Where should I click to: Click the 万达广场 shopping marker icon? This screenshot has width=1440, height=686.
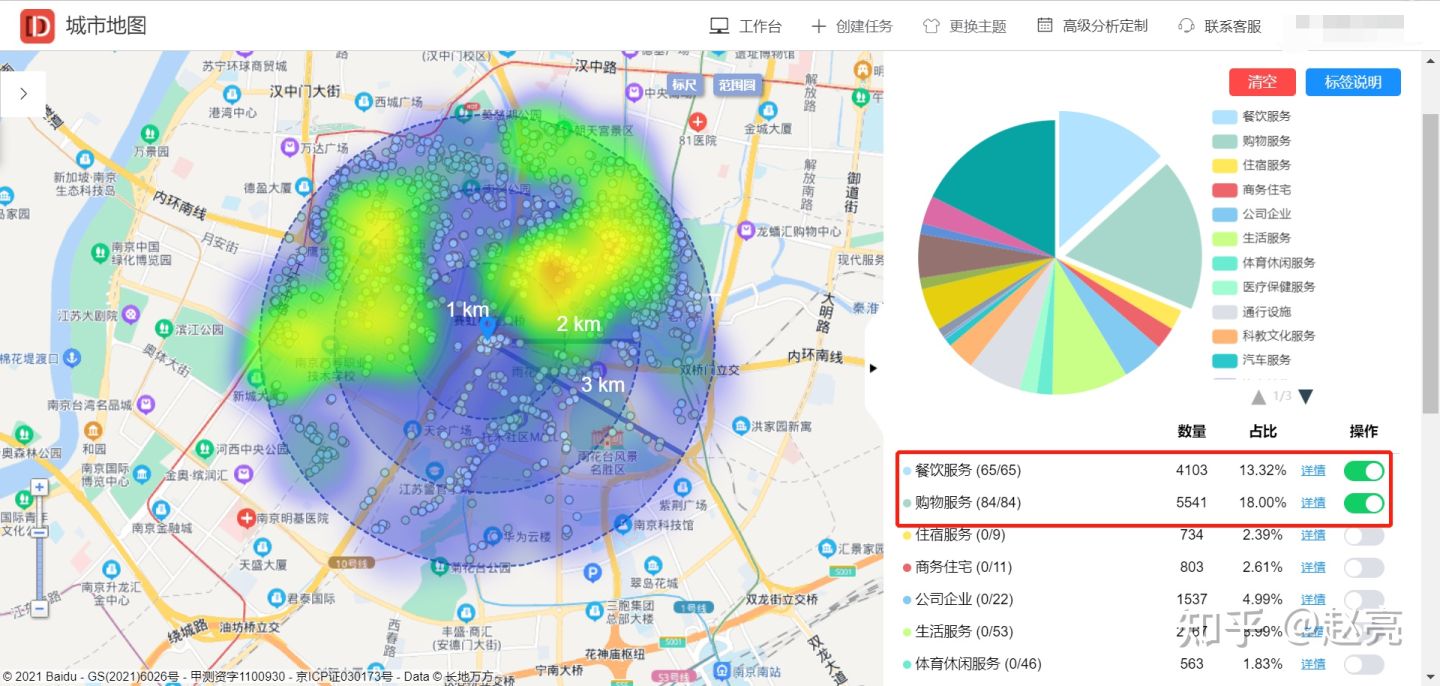[290, 147]
